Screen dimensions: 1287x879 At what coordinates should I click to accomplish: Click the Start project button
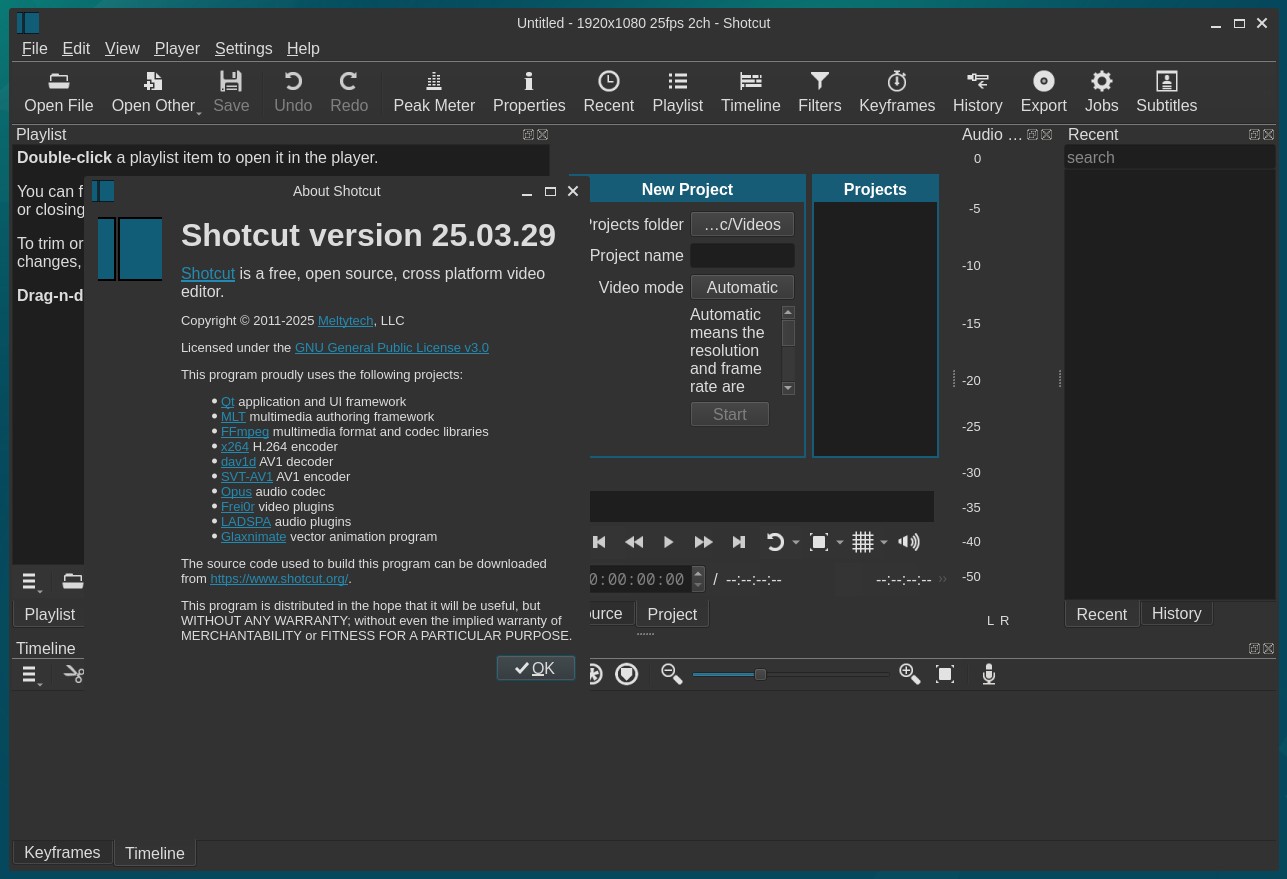(x=729, y=414)
